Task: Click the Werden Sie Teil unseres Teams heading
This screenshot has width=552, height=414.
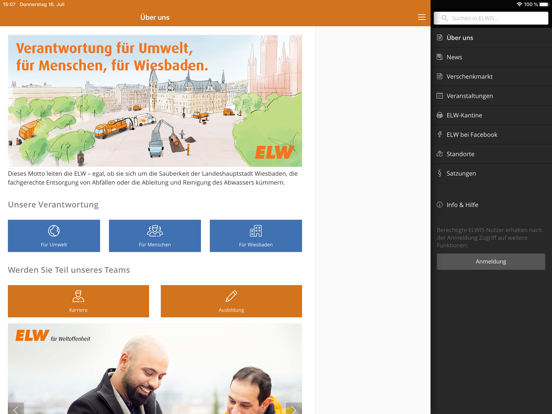Action: click(x=69, y=270)
